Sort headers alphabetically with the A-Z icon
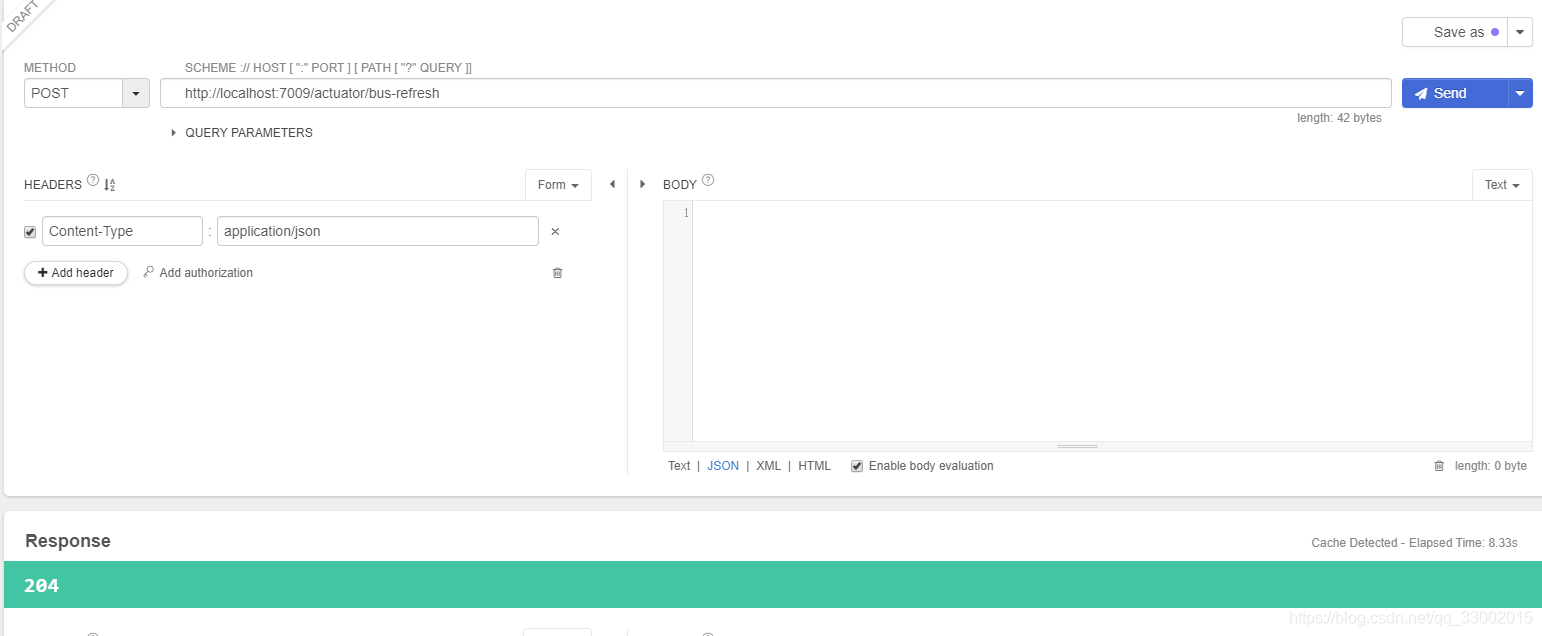This screenshot has height=636, width=1542. pos(110,185)
